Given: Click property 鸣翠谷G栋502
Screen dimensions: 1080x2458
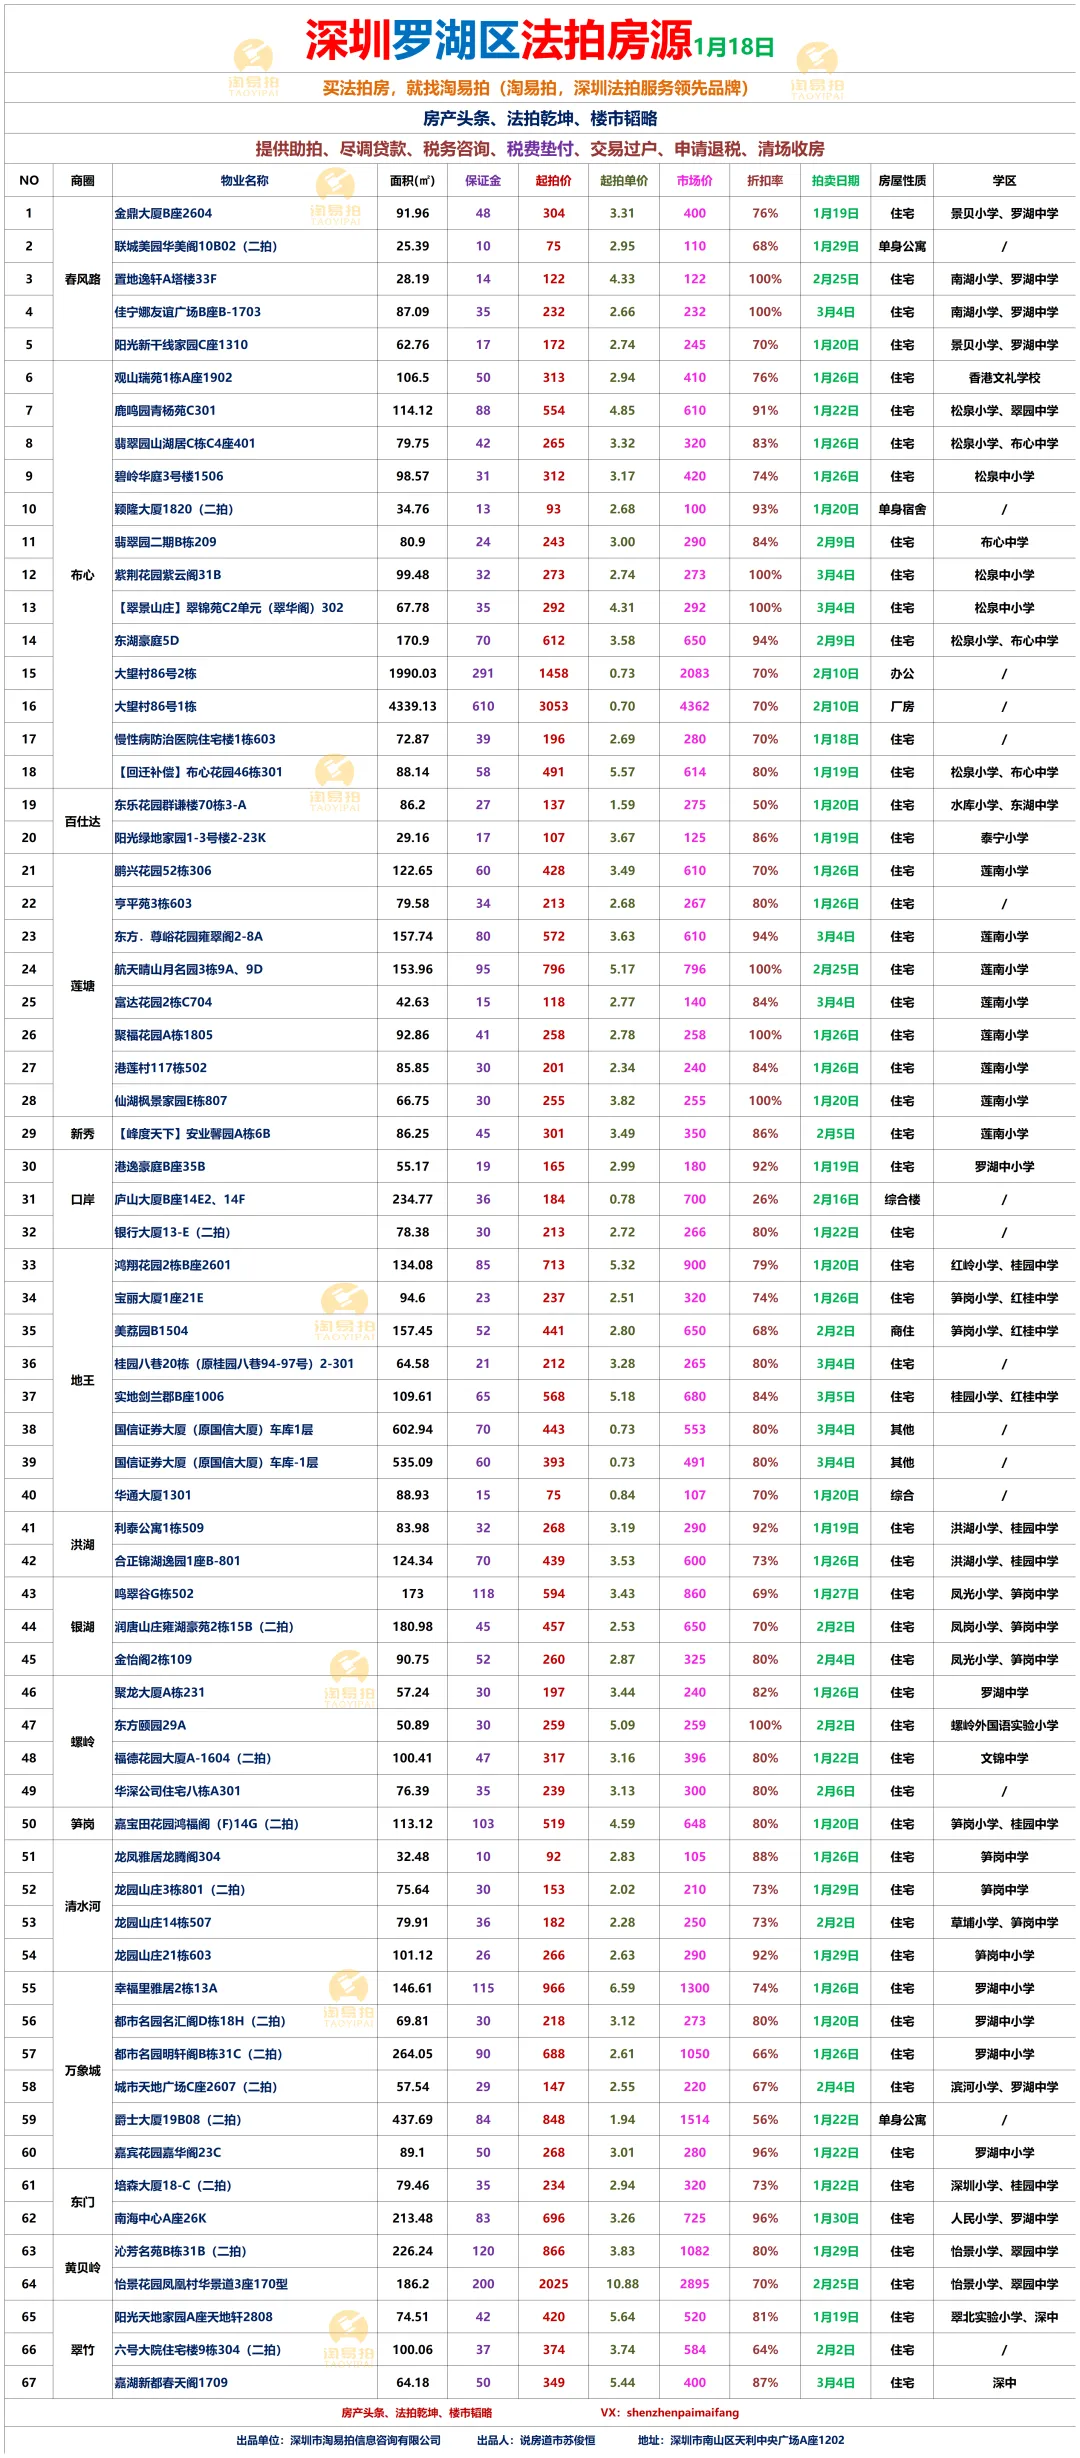Looking at the screenshot, I should [x=154, y=1594].
